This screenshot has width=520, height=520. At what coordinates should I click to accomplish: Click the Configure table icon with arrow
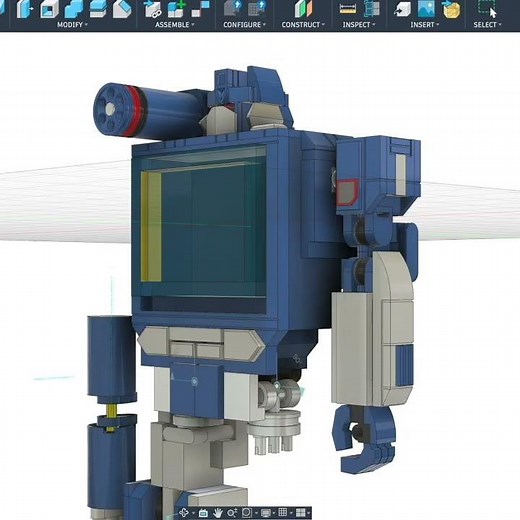pos(256,8)
